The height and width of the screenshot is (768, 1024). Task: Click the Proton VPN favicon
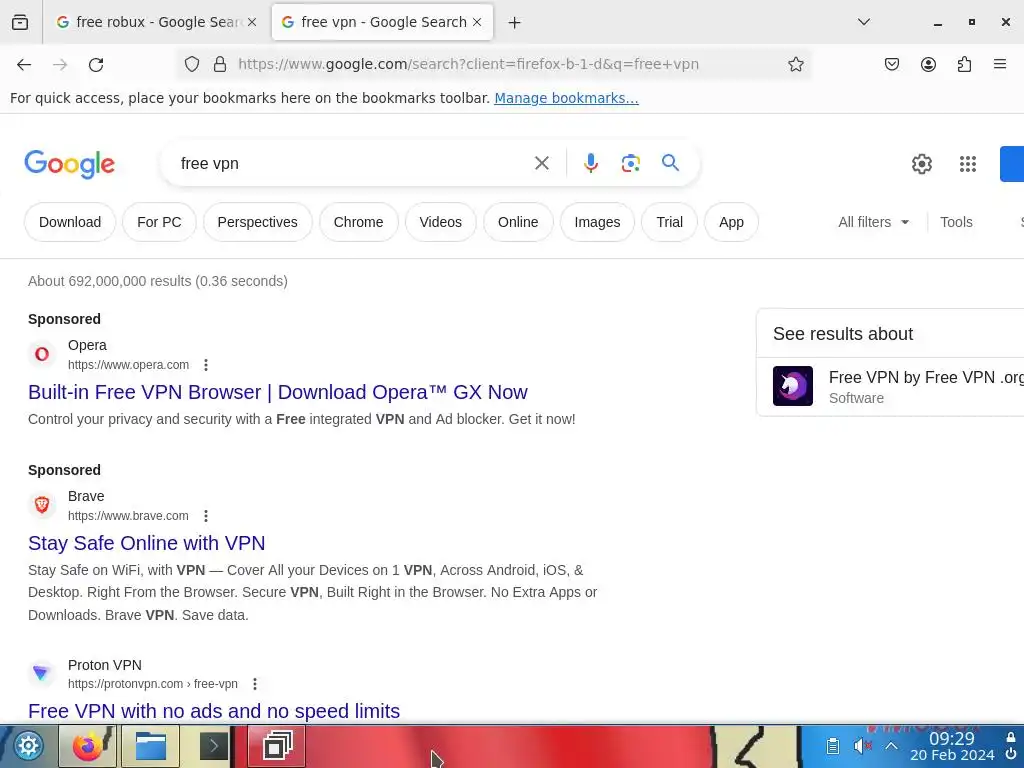pos(41,673)
